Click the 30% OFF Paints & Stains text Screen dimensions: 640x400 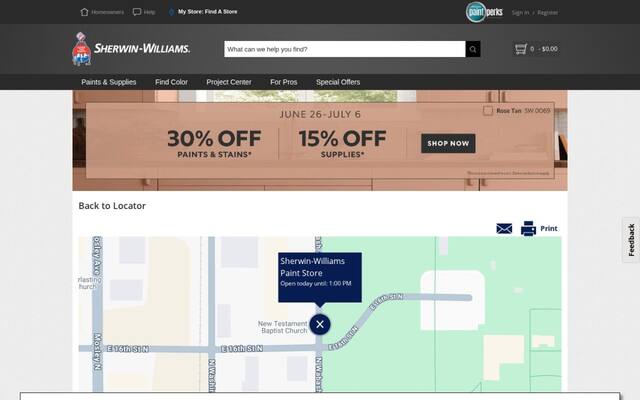(x=214, y=144)
